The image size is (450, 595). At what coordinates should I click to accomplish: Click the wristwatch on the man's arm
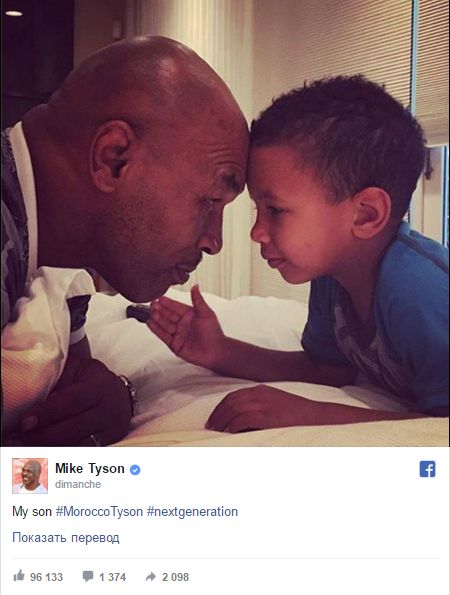129,395
